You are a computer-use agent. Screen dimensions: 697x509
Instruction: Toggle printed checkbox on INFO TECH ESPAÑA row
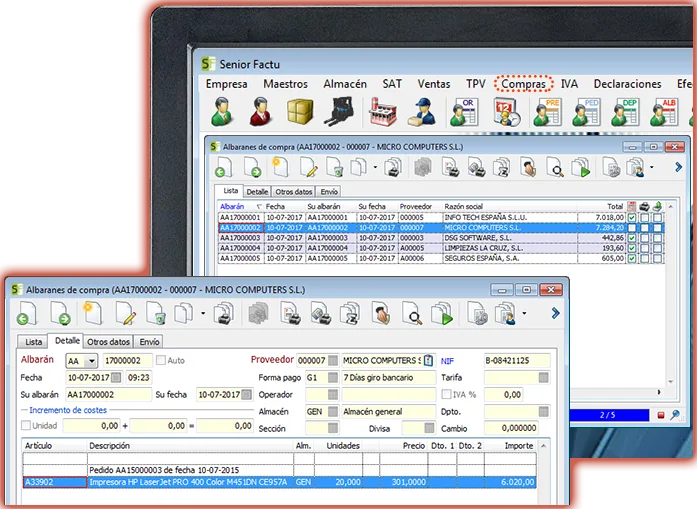coord(645,217)
